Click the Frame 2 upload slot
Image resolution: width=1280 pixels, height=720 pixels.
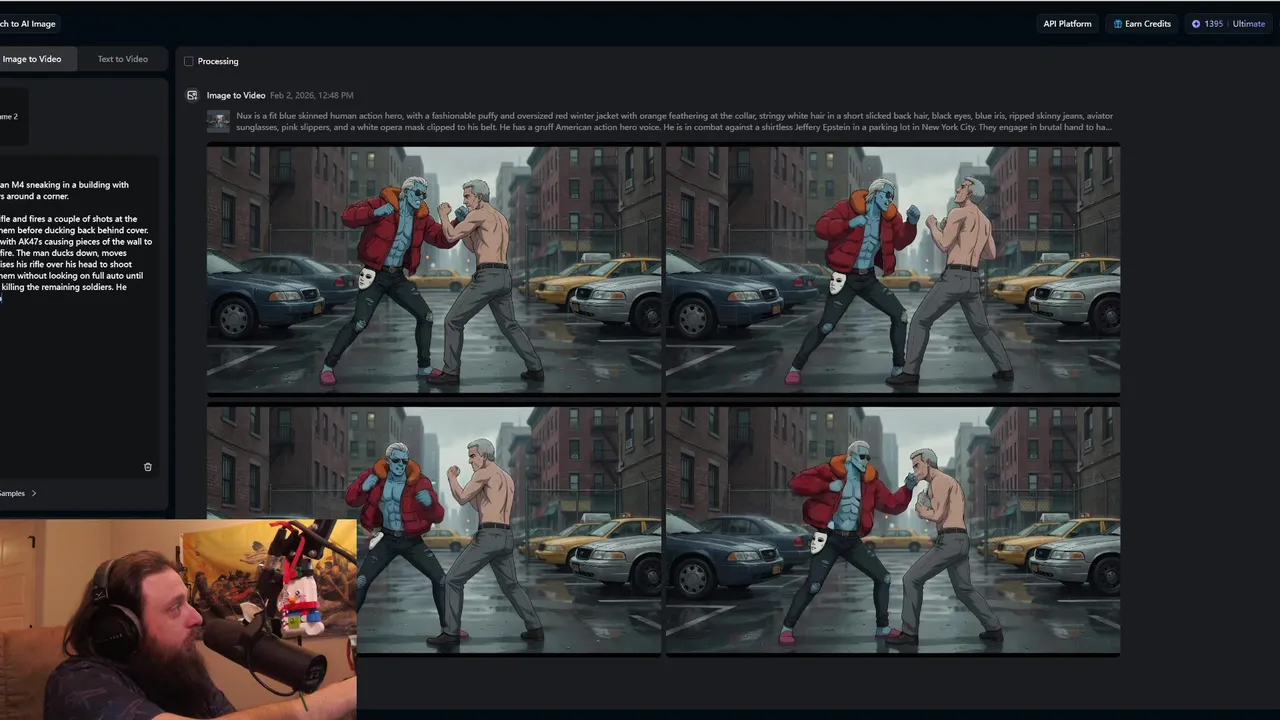pos(12,117)
